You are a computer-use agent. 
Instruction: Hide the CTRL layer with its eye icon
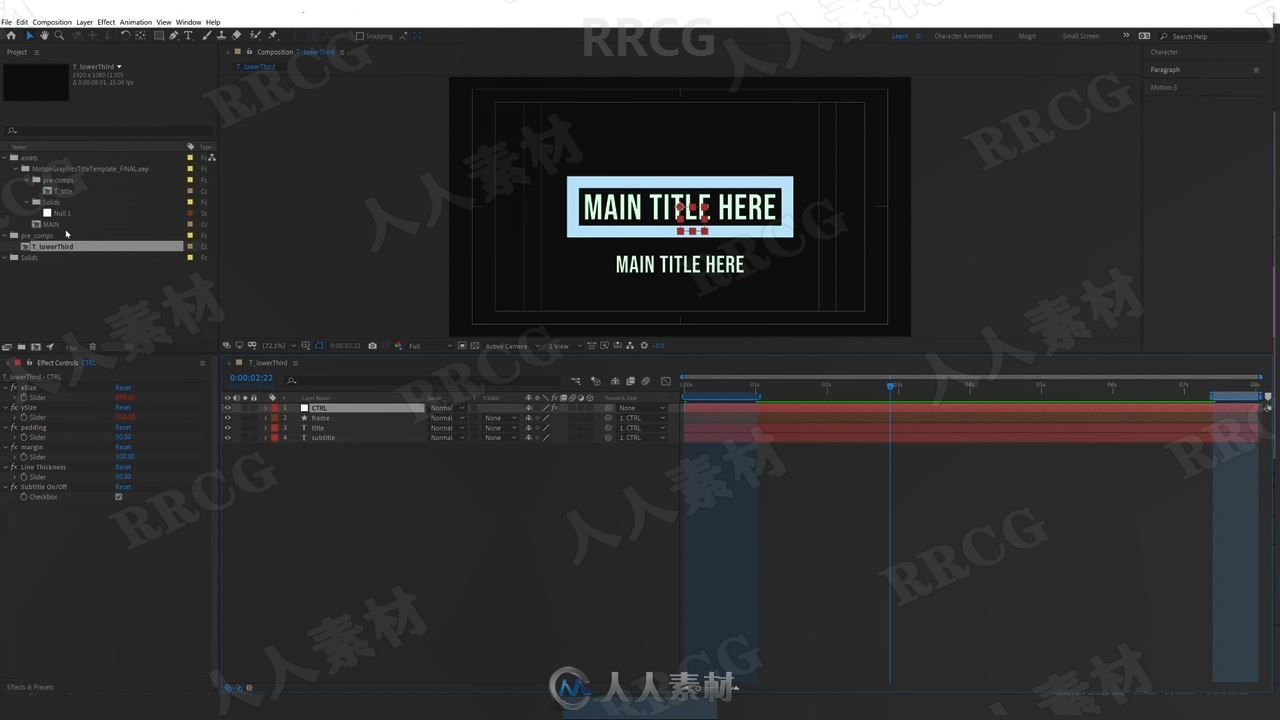tap(227, 408)
